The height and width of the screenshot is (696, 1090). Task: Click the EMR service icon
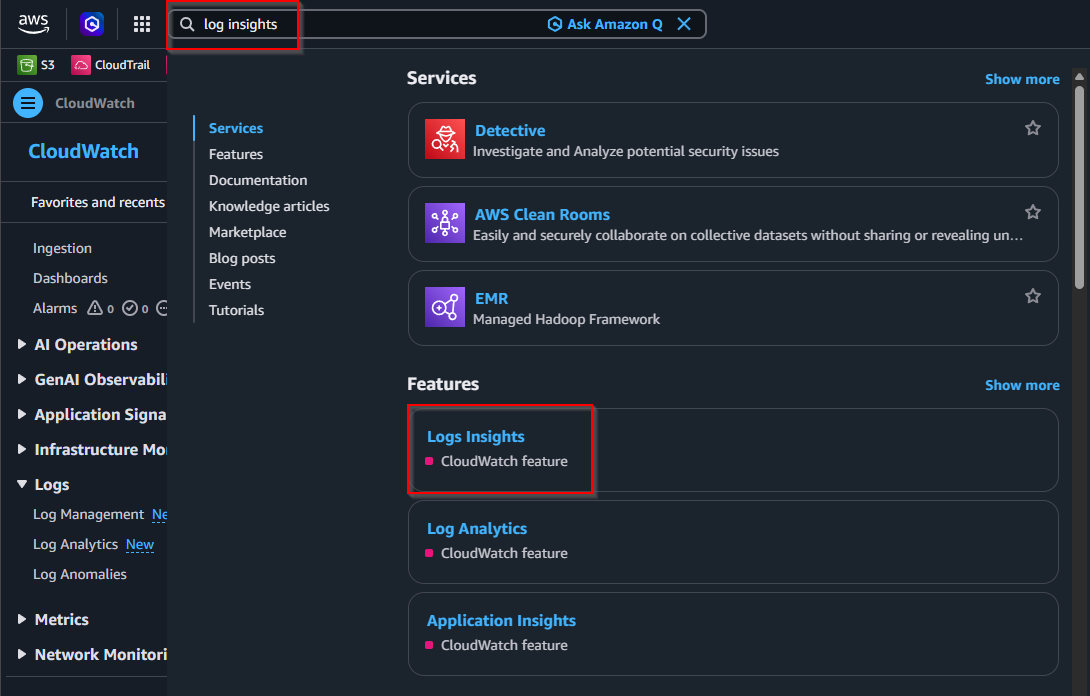(x=445, y=307)
